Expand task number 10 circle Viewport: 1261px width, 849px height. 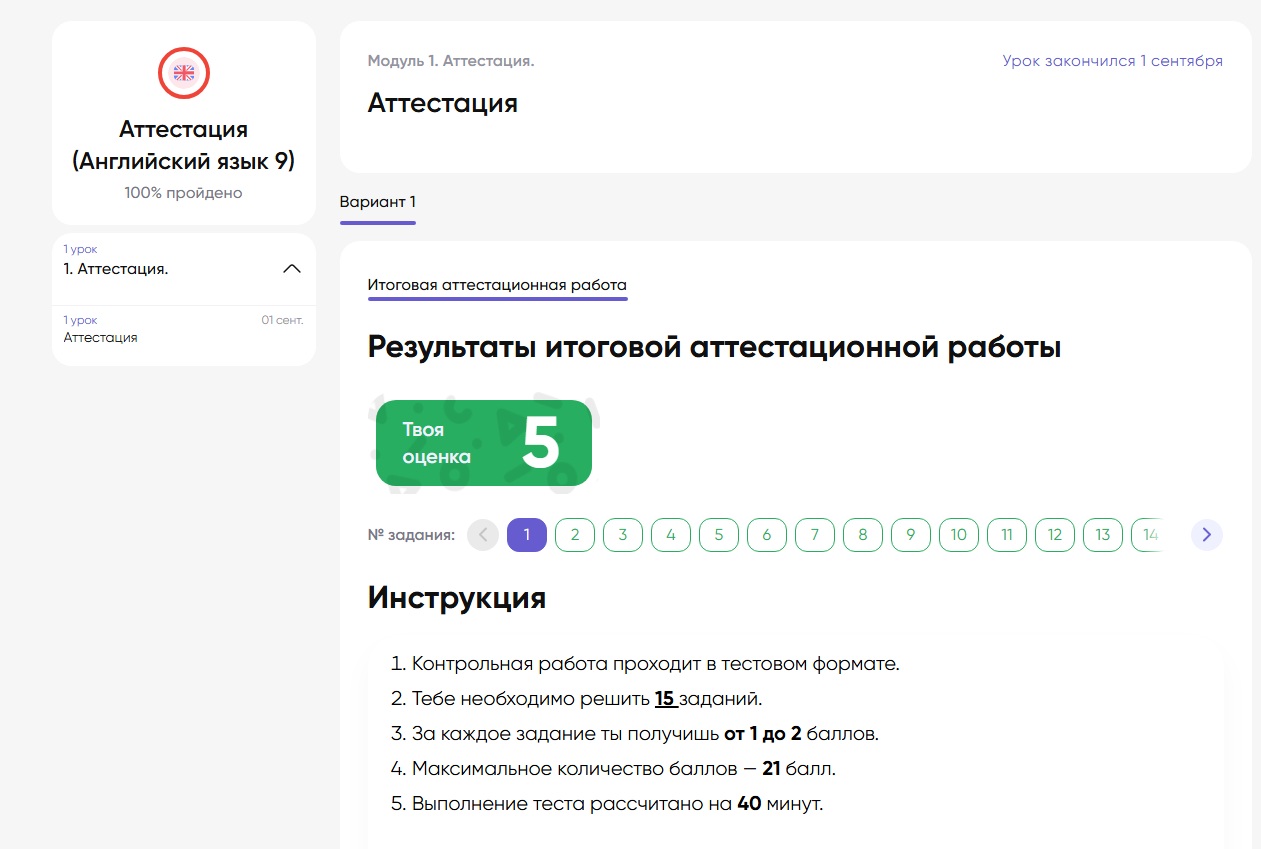coord(958,535)
